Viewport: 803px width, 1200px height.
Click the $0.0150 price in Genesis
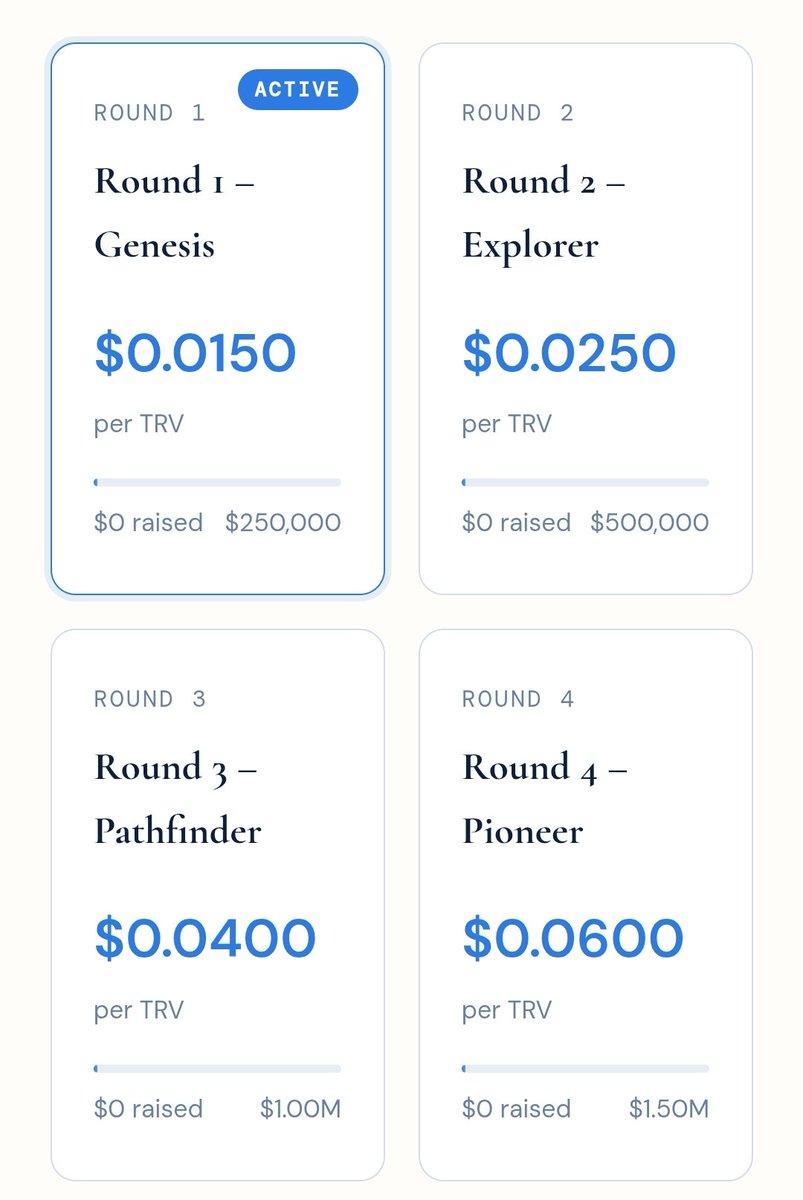[x=195, y=353]
